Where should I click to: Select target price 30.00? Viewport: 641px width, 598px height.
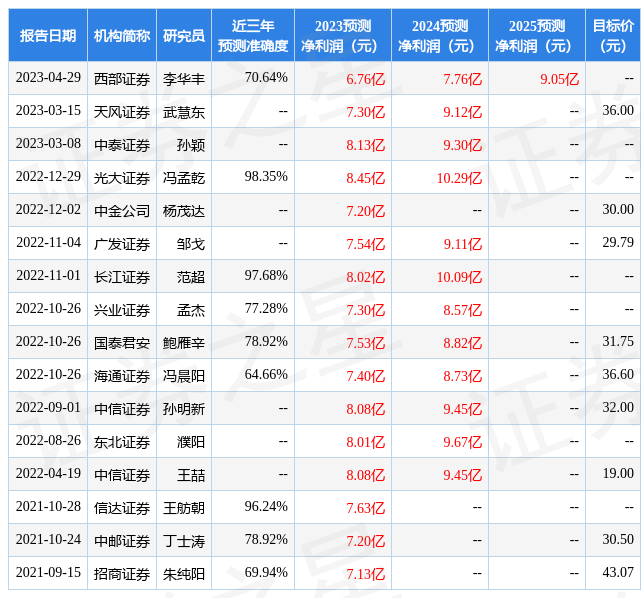(x=618, y=209)
